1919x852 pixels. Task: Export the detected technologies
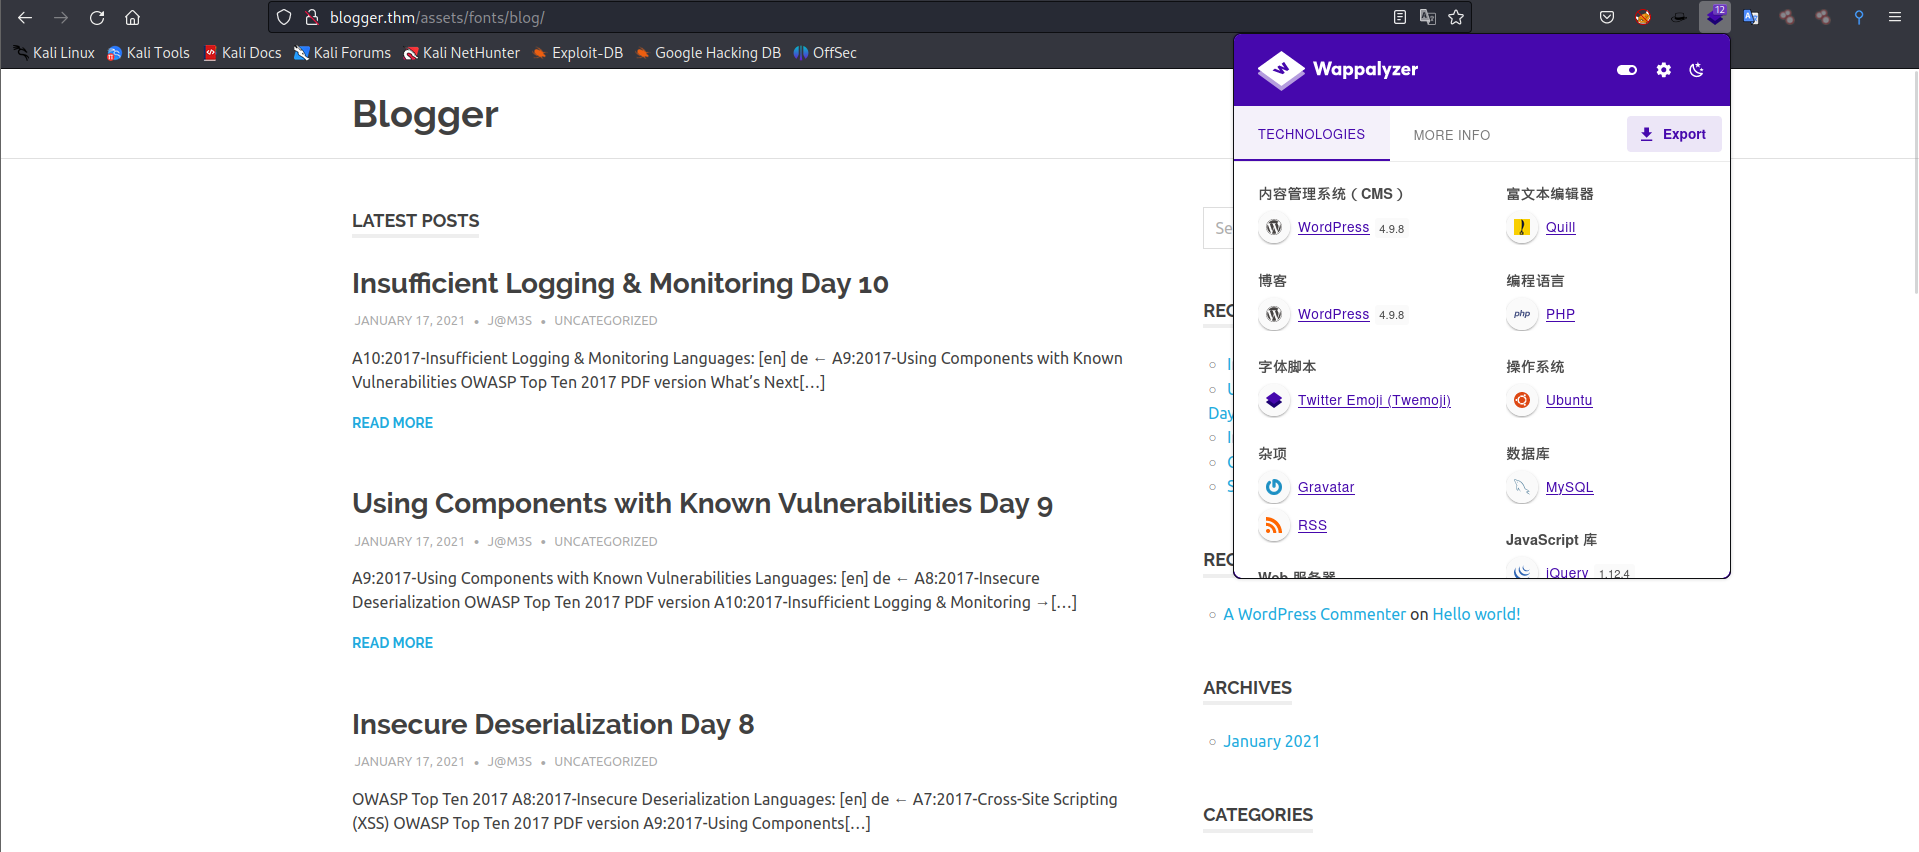coord(1674,134)
